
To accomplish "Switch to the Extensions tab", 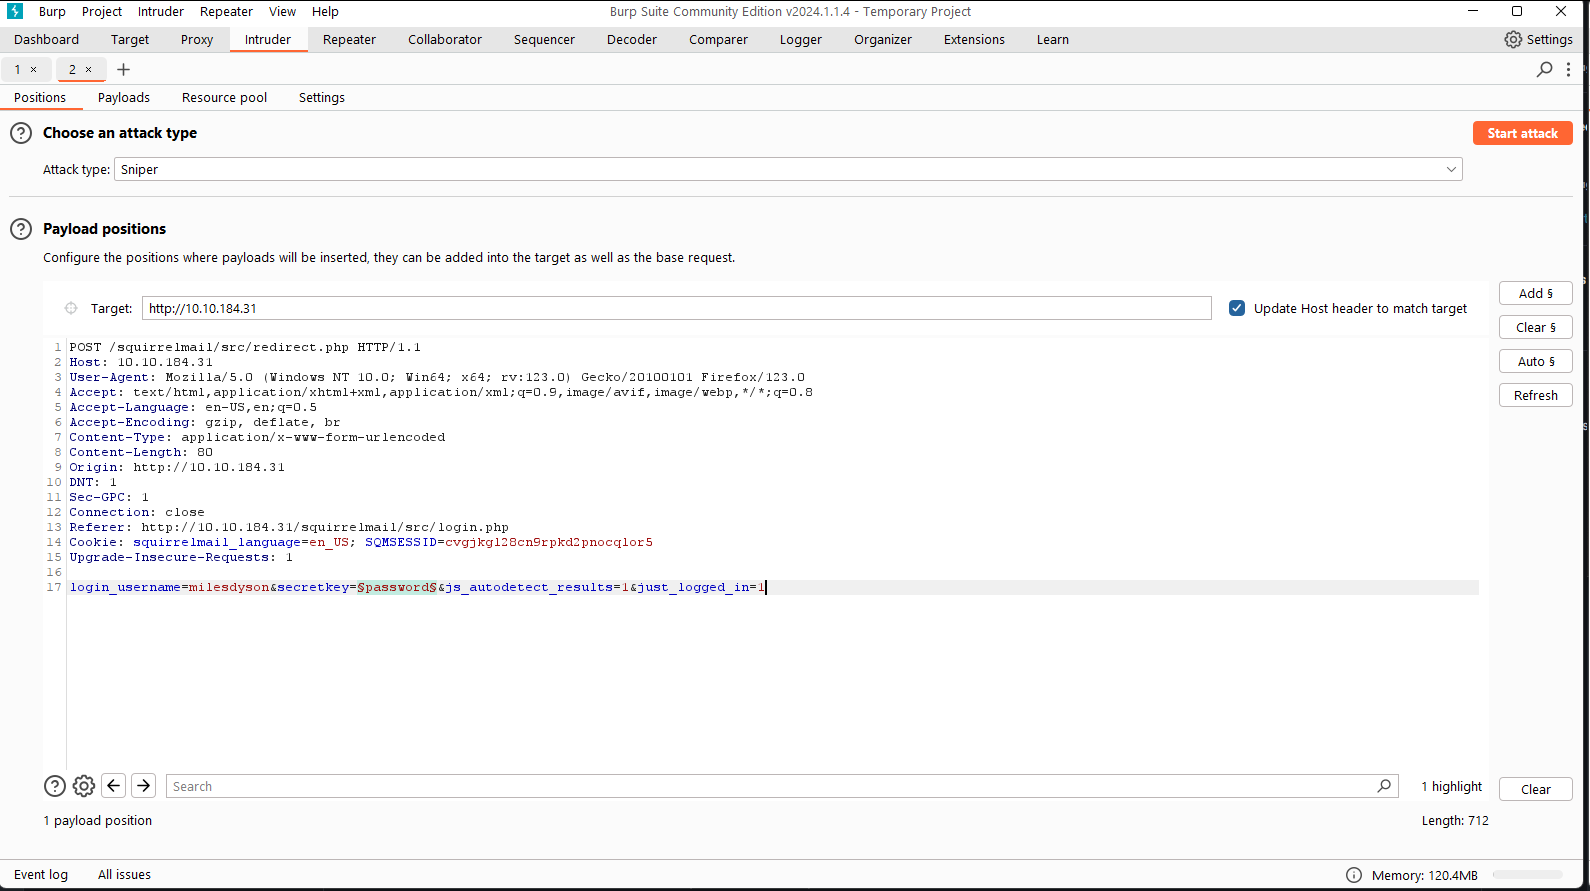I will tap(974, 39).
